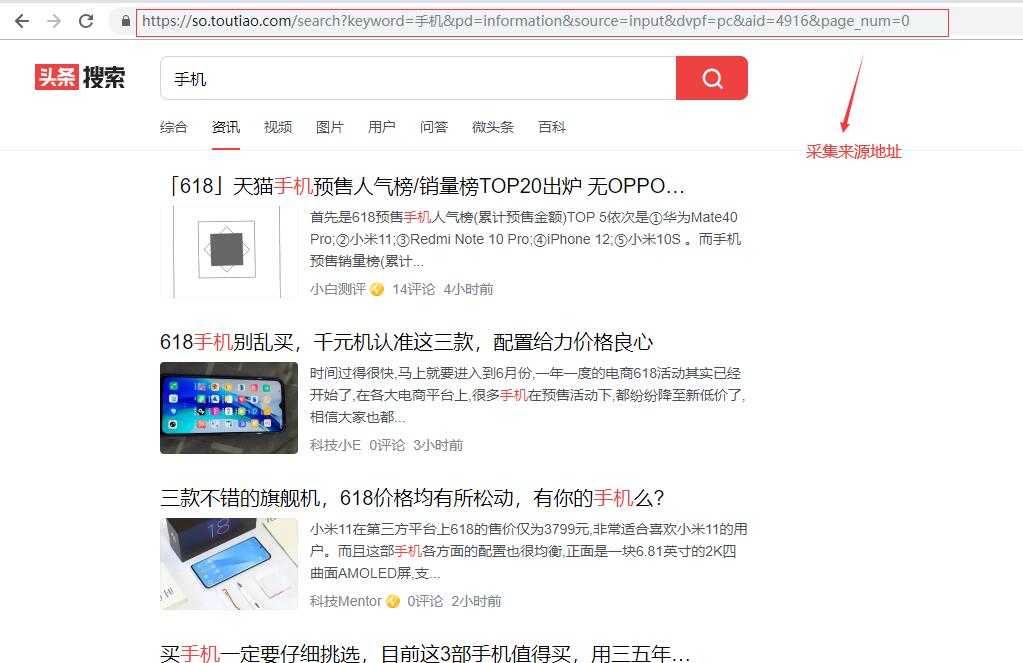
Task: Click the 2小时前 timestamp
Action: [476, 601]
